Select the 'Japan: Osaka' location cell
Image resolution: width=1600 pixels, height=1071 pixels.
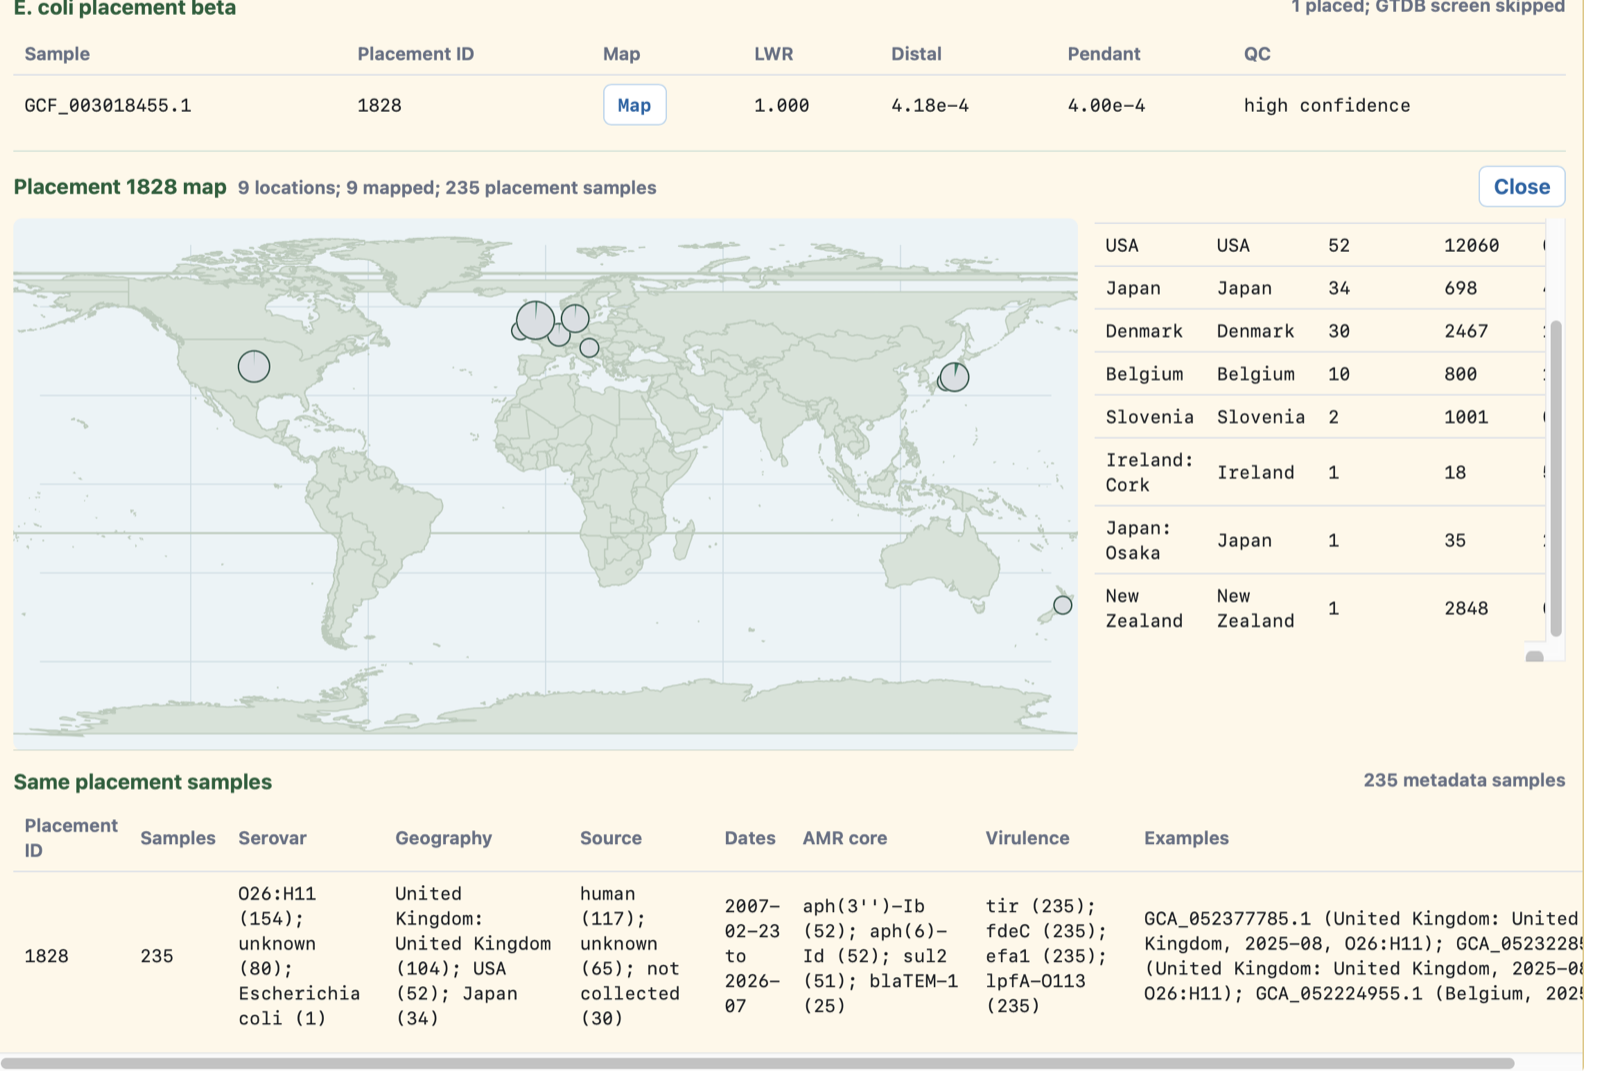pyautogui.click(x=1138, y=540)
